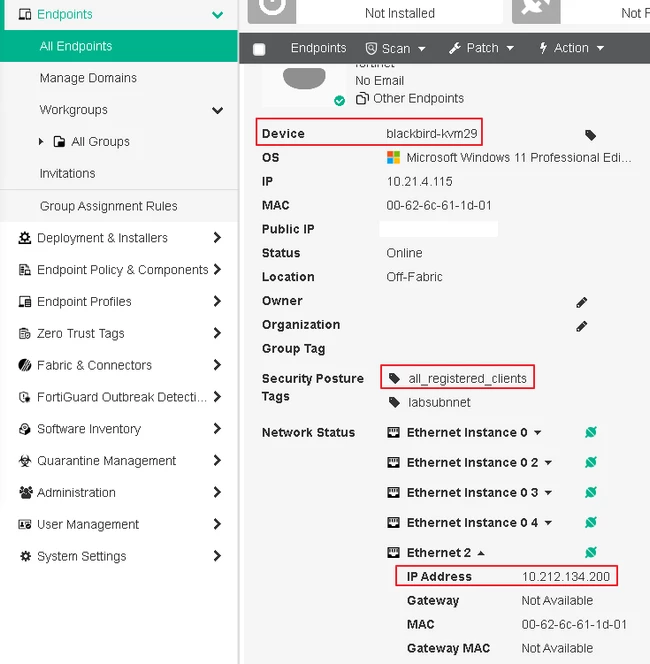Open Group Assignment Rules

[x=108, y=206]
